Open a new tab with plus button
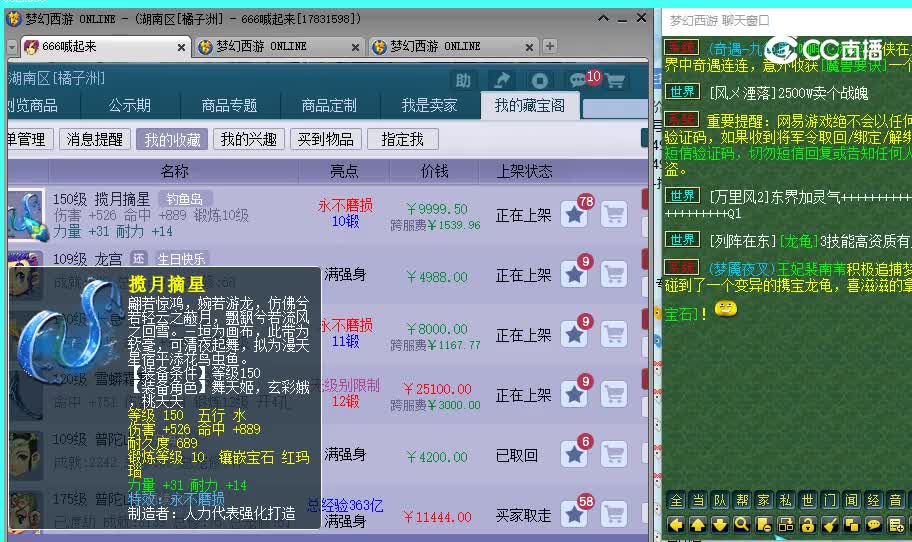This screenshot has width=912, height=542. point(549,47)
